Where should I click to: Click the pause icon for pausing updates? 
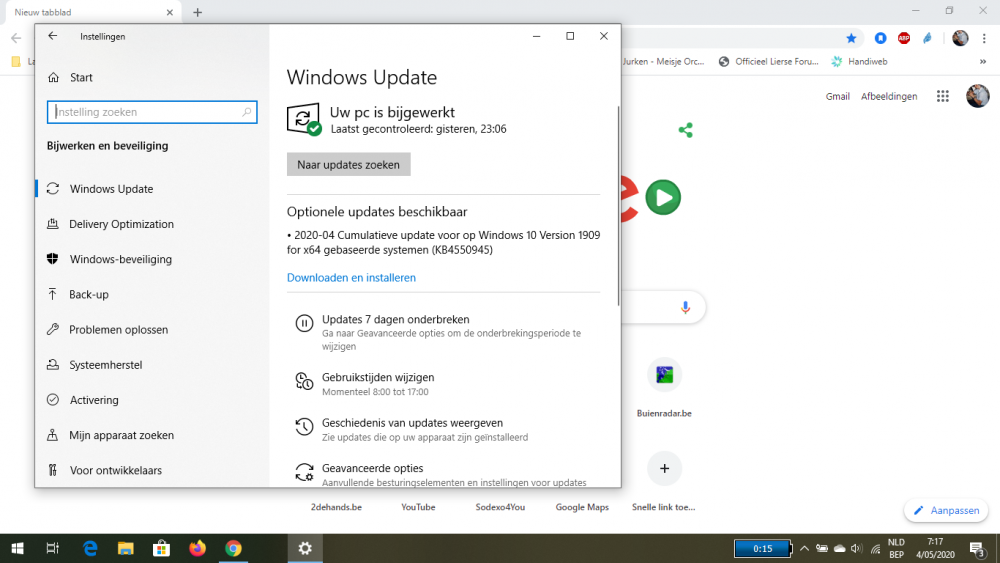(x=304, y=323)
